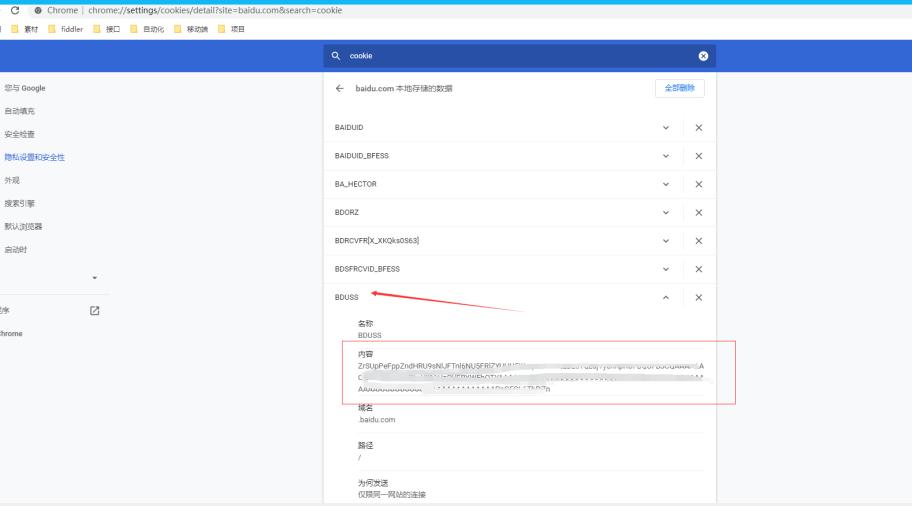
Task: Click the baidu.com 本地存储的数据 heading
Action: (404, 88)
